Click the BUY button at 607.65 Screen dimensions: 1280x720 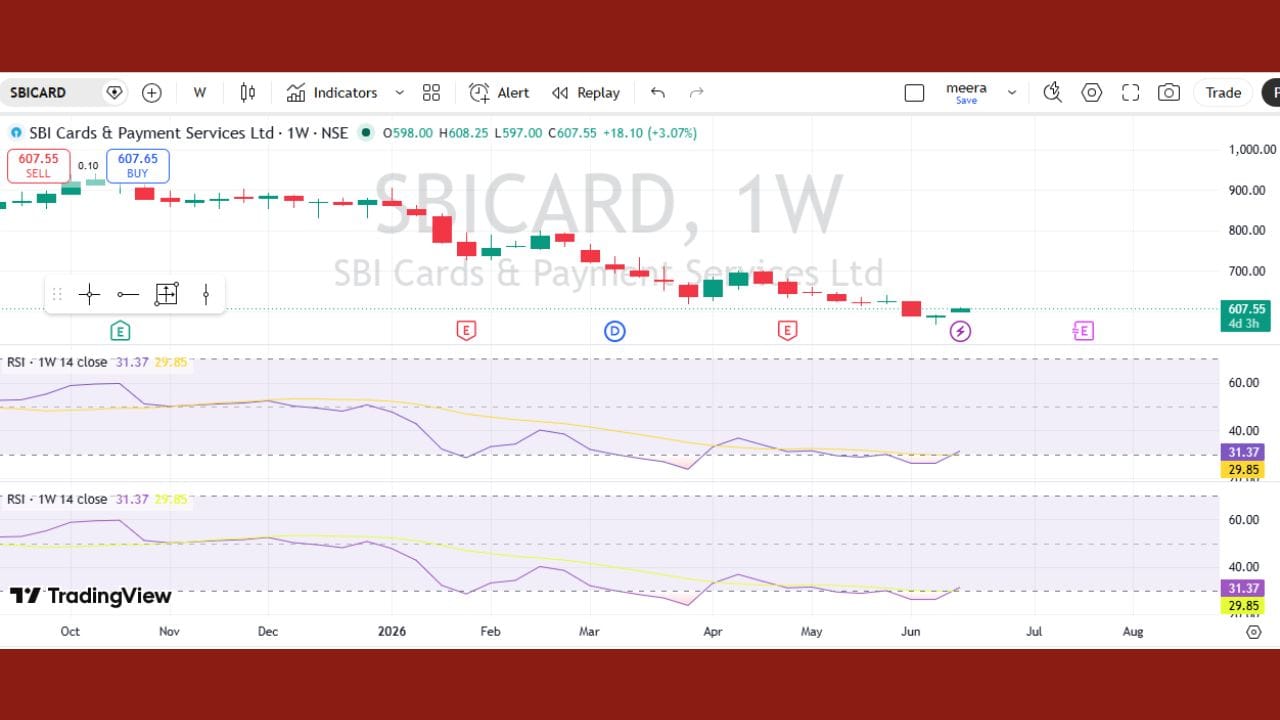coord(138,166)
